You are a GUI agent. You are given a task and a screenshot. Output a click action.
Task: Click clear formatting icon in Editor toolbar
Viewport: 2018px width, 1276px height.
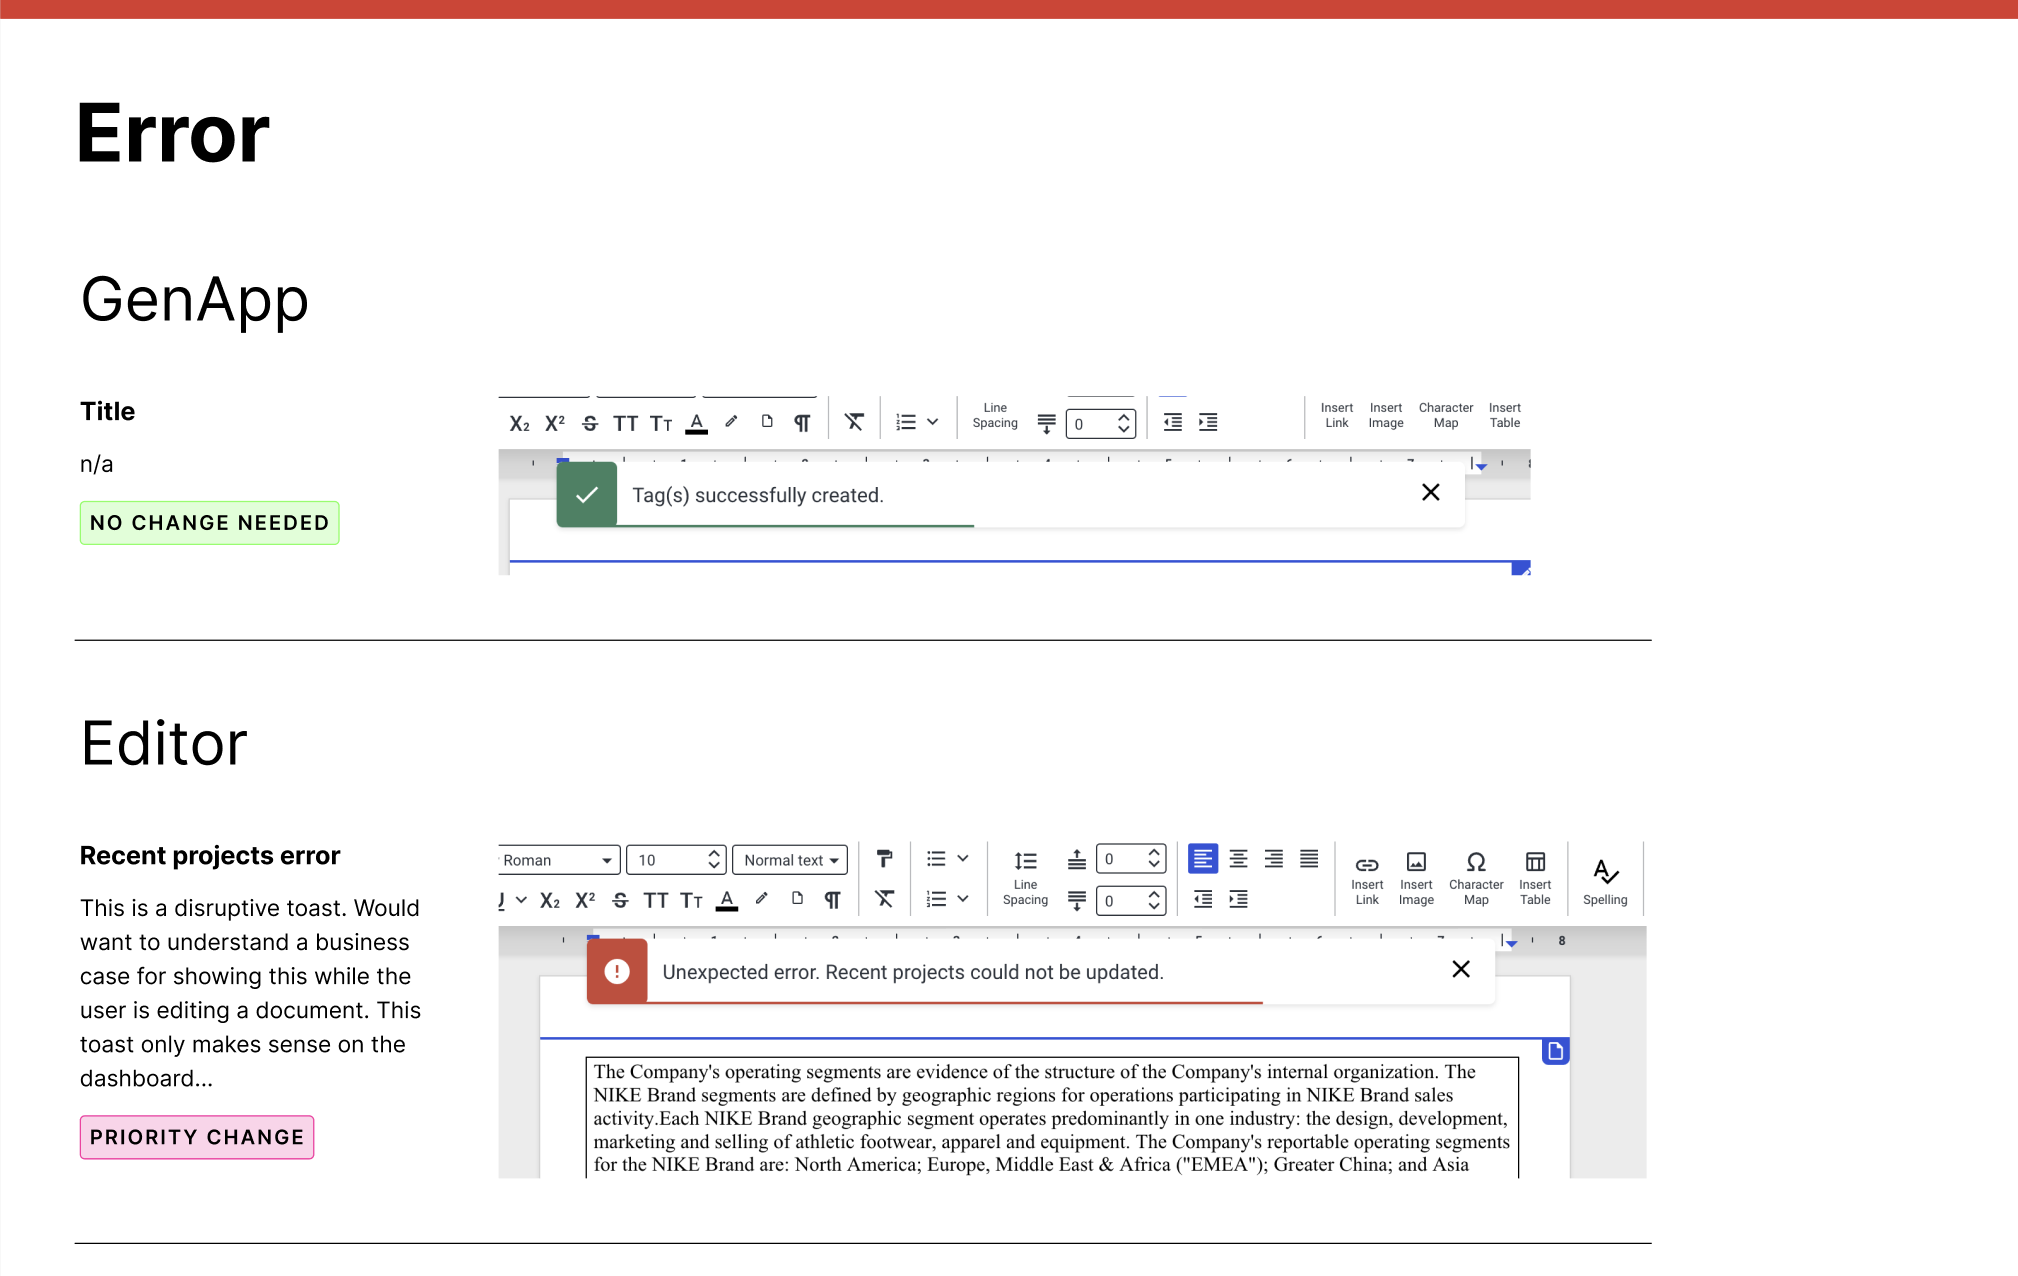click(884, 899)
